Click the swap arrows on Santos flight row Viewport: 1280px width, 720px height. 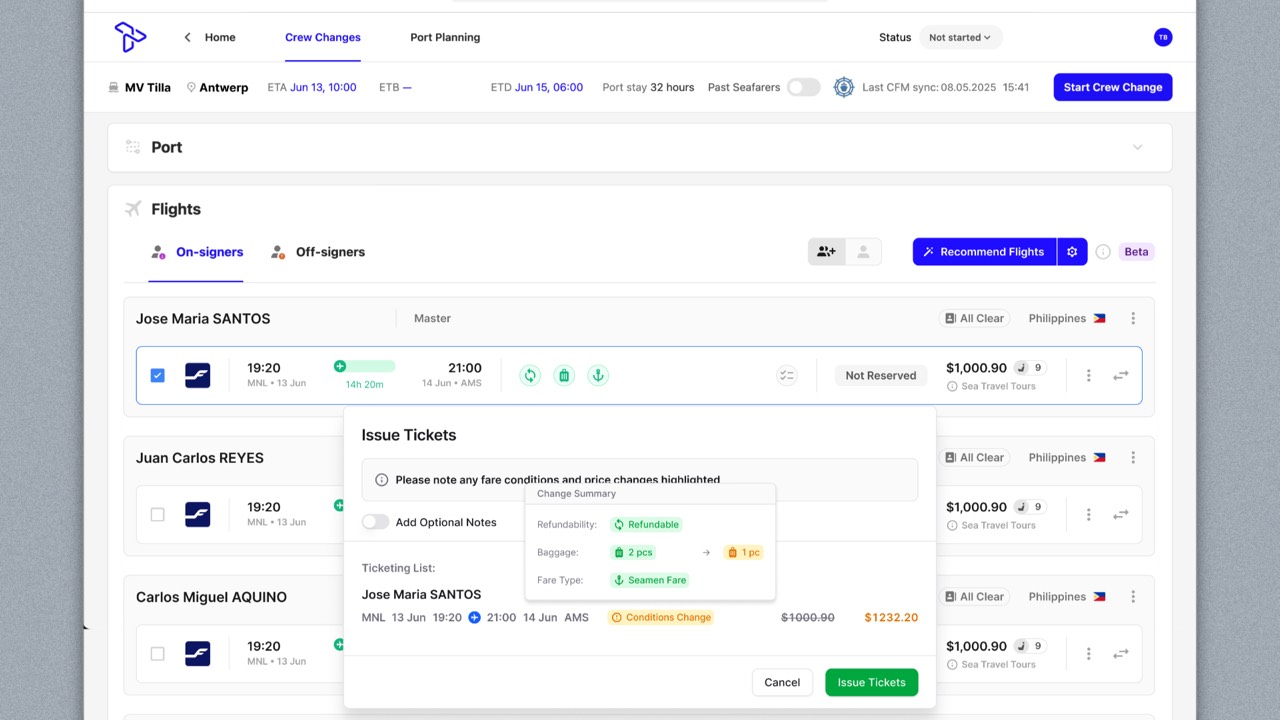coord(1121,376)
